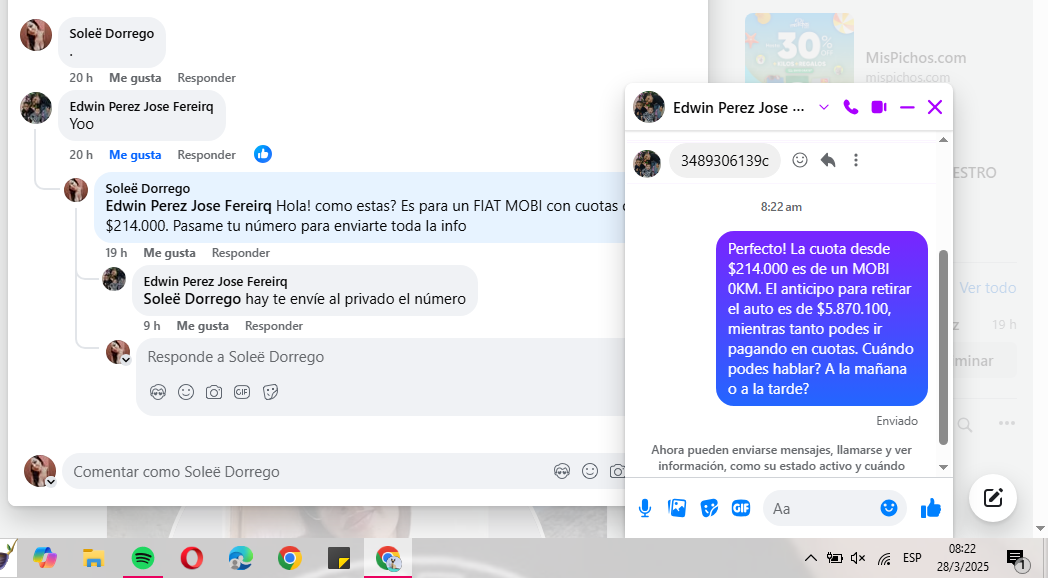
Task: Open more options for 3489306139c message
Action: (x=856, y=160)
